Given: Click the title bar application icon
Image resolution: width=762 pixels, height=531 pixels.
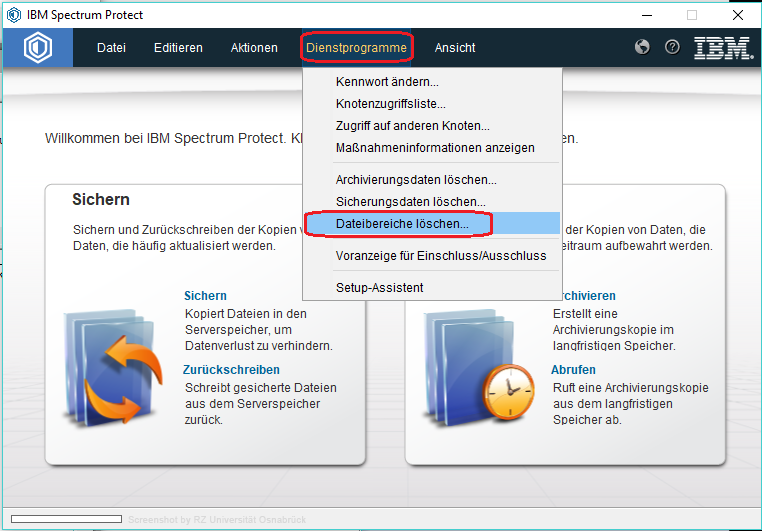Looking at the screenshot, I should [x=12, y=15].
